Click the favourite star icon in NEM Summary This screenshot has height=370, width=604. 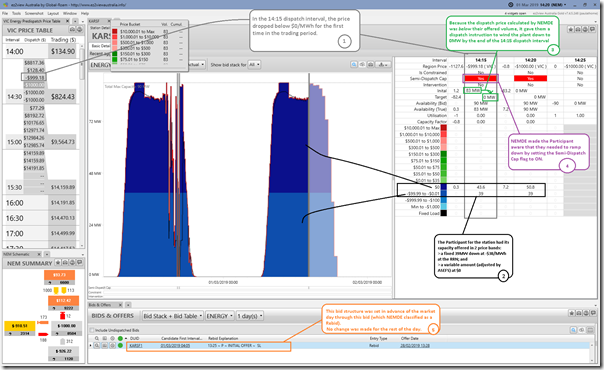pos(58,263)
